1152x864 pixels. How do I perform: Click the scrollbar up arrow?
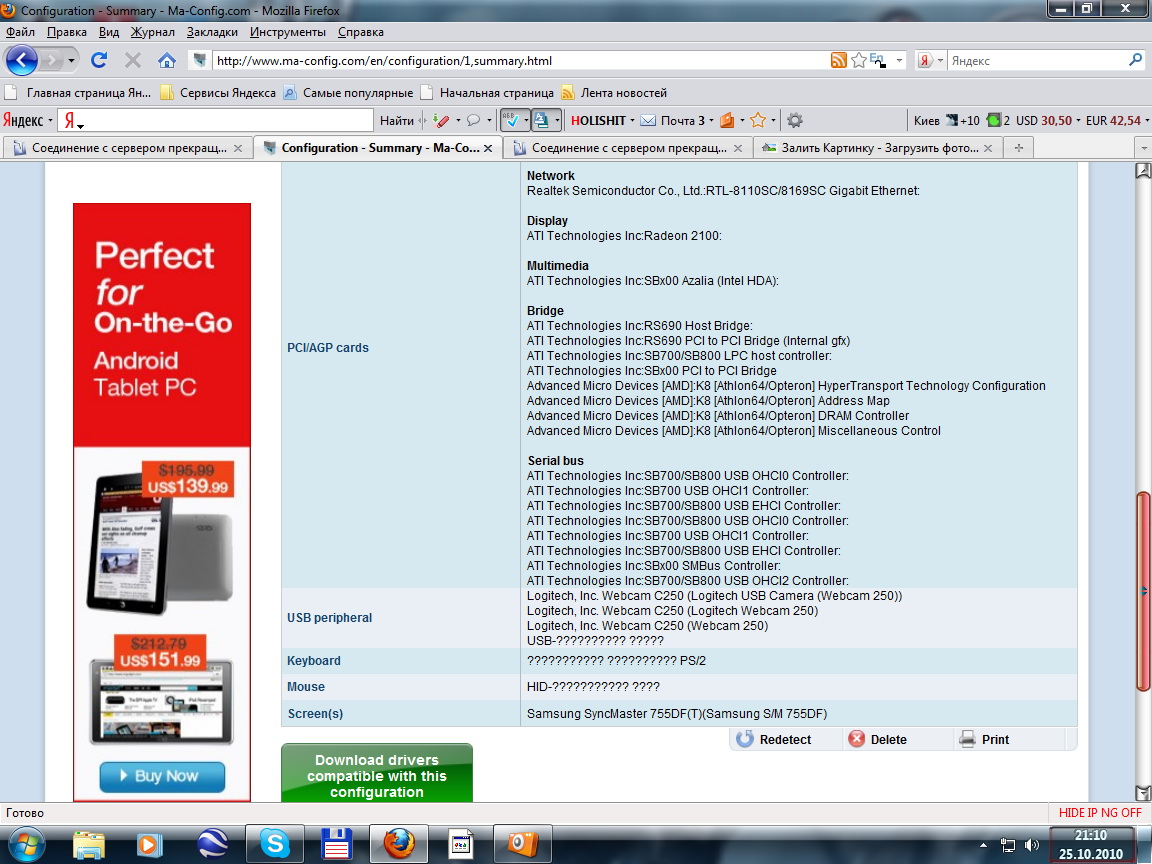1142,170
